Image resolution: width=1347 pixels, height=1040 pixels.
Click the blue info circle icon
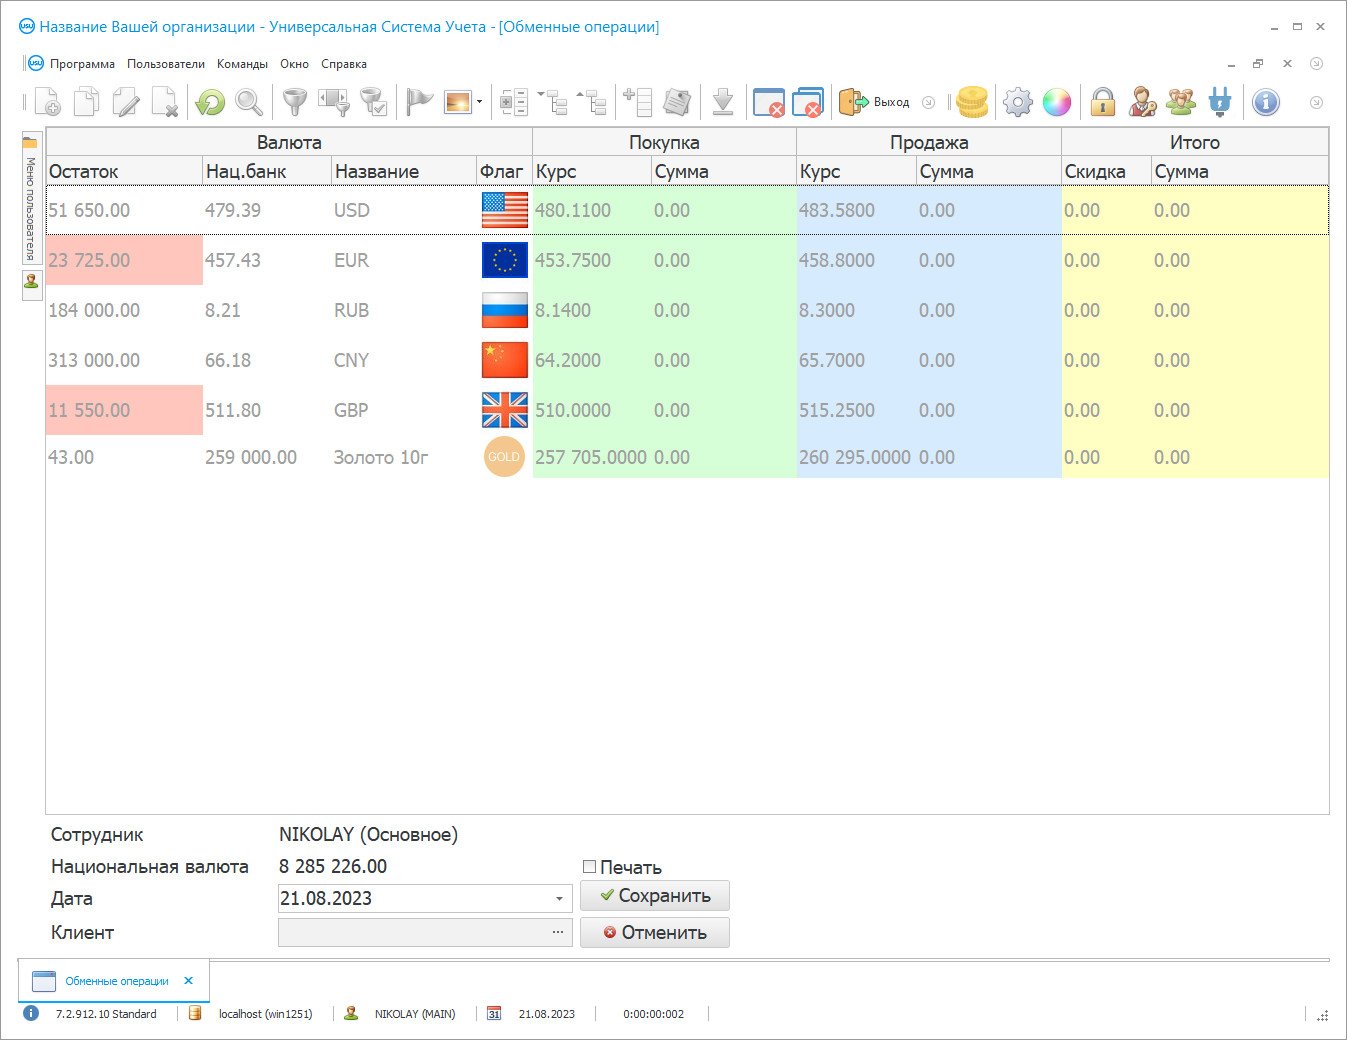[1265, 102]
